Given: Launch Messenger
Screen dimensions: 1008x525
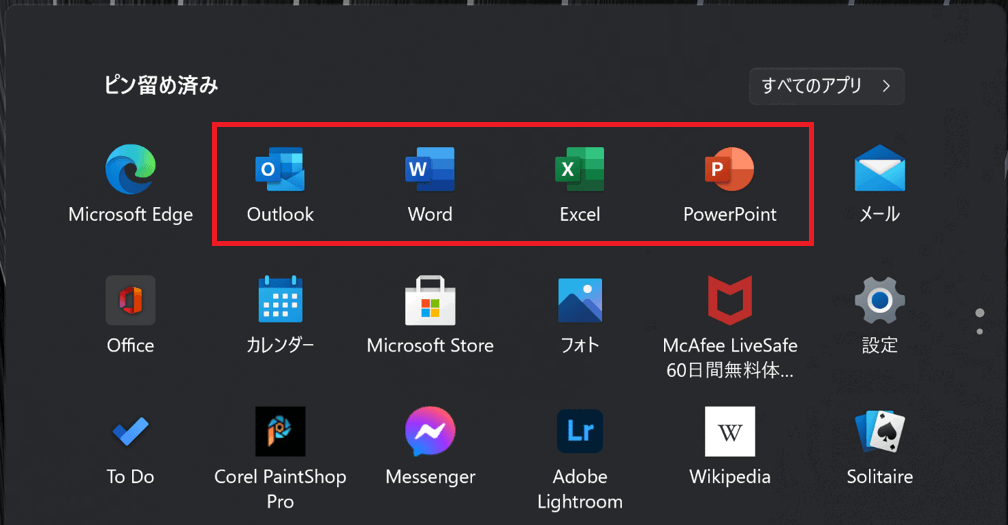Looking at the screenshot, I should pos(430,431).
